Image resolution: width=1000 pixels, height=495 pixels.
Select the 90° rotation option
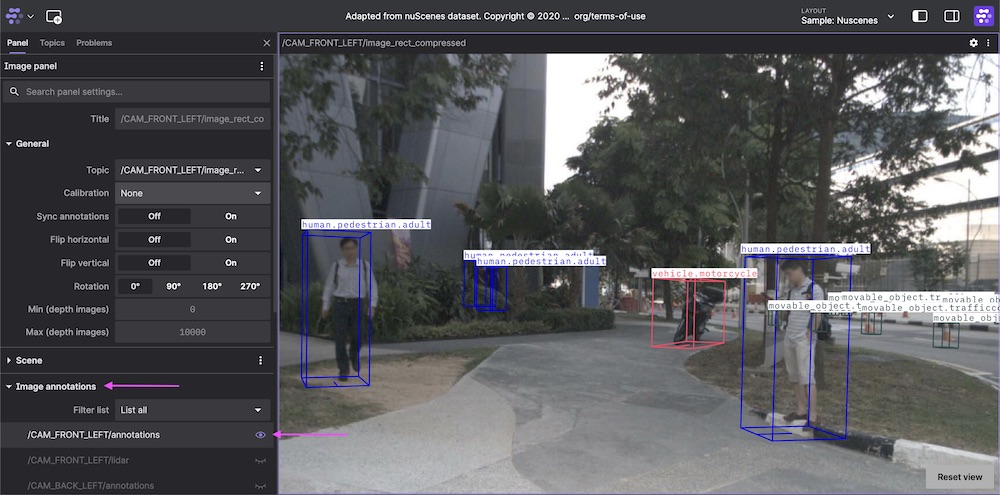[x=173, y=286]
